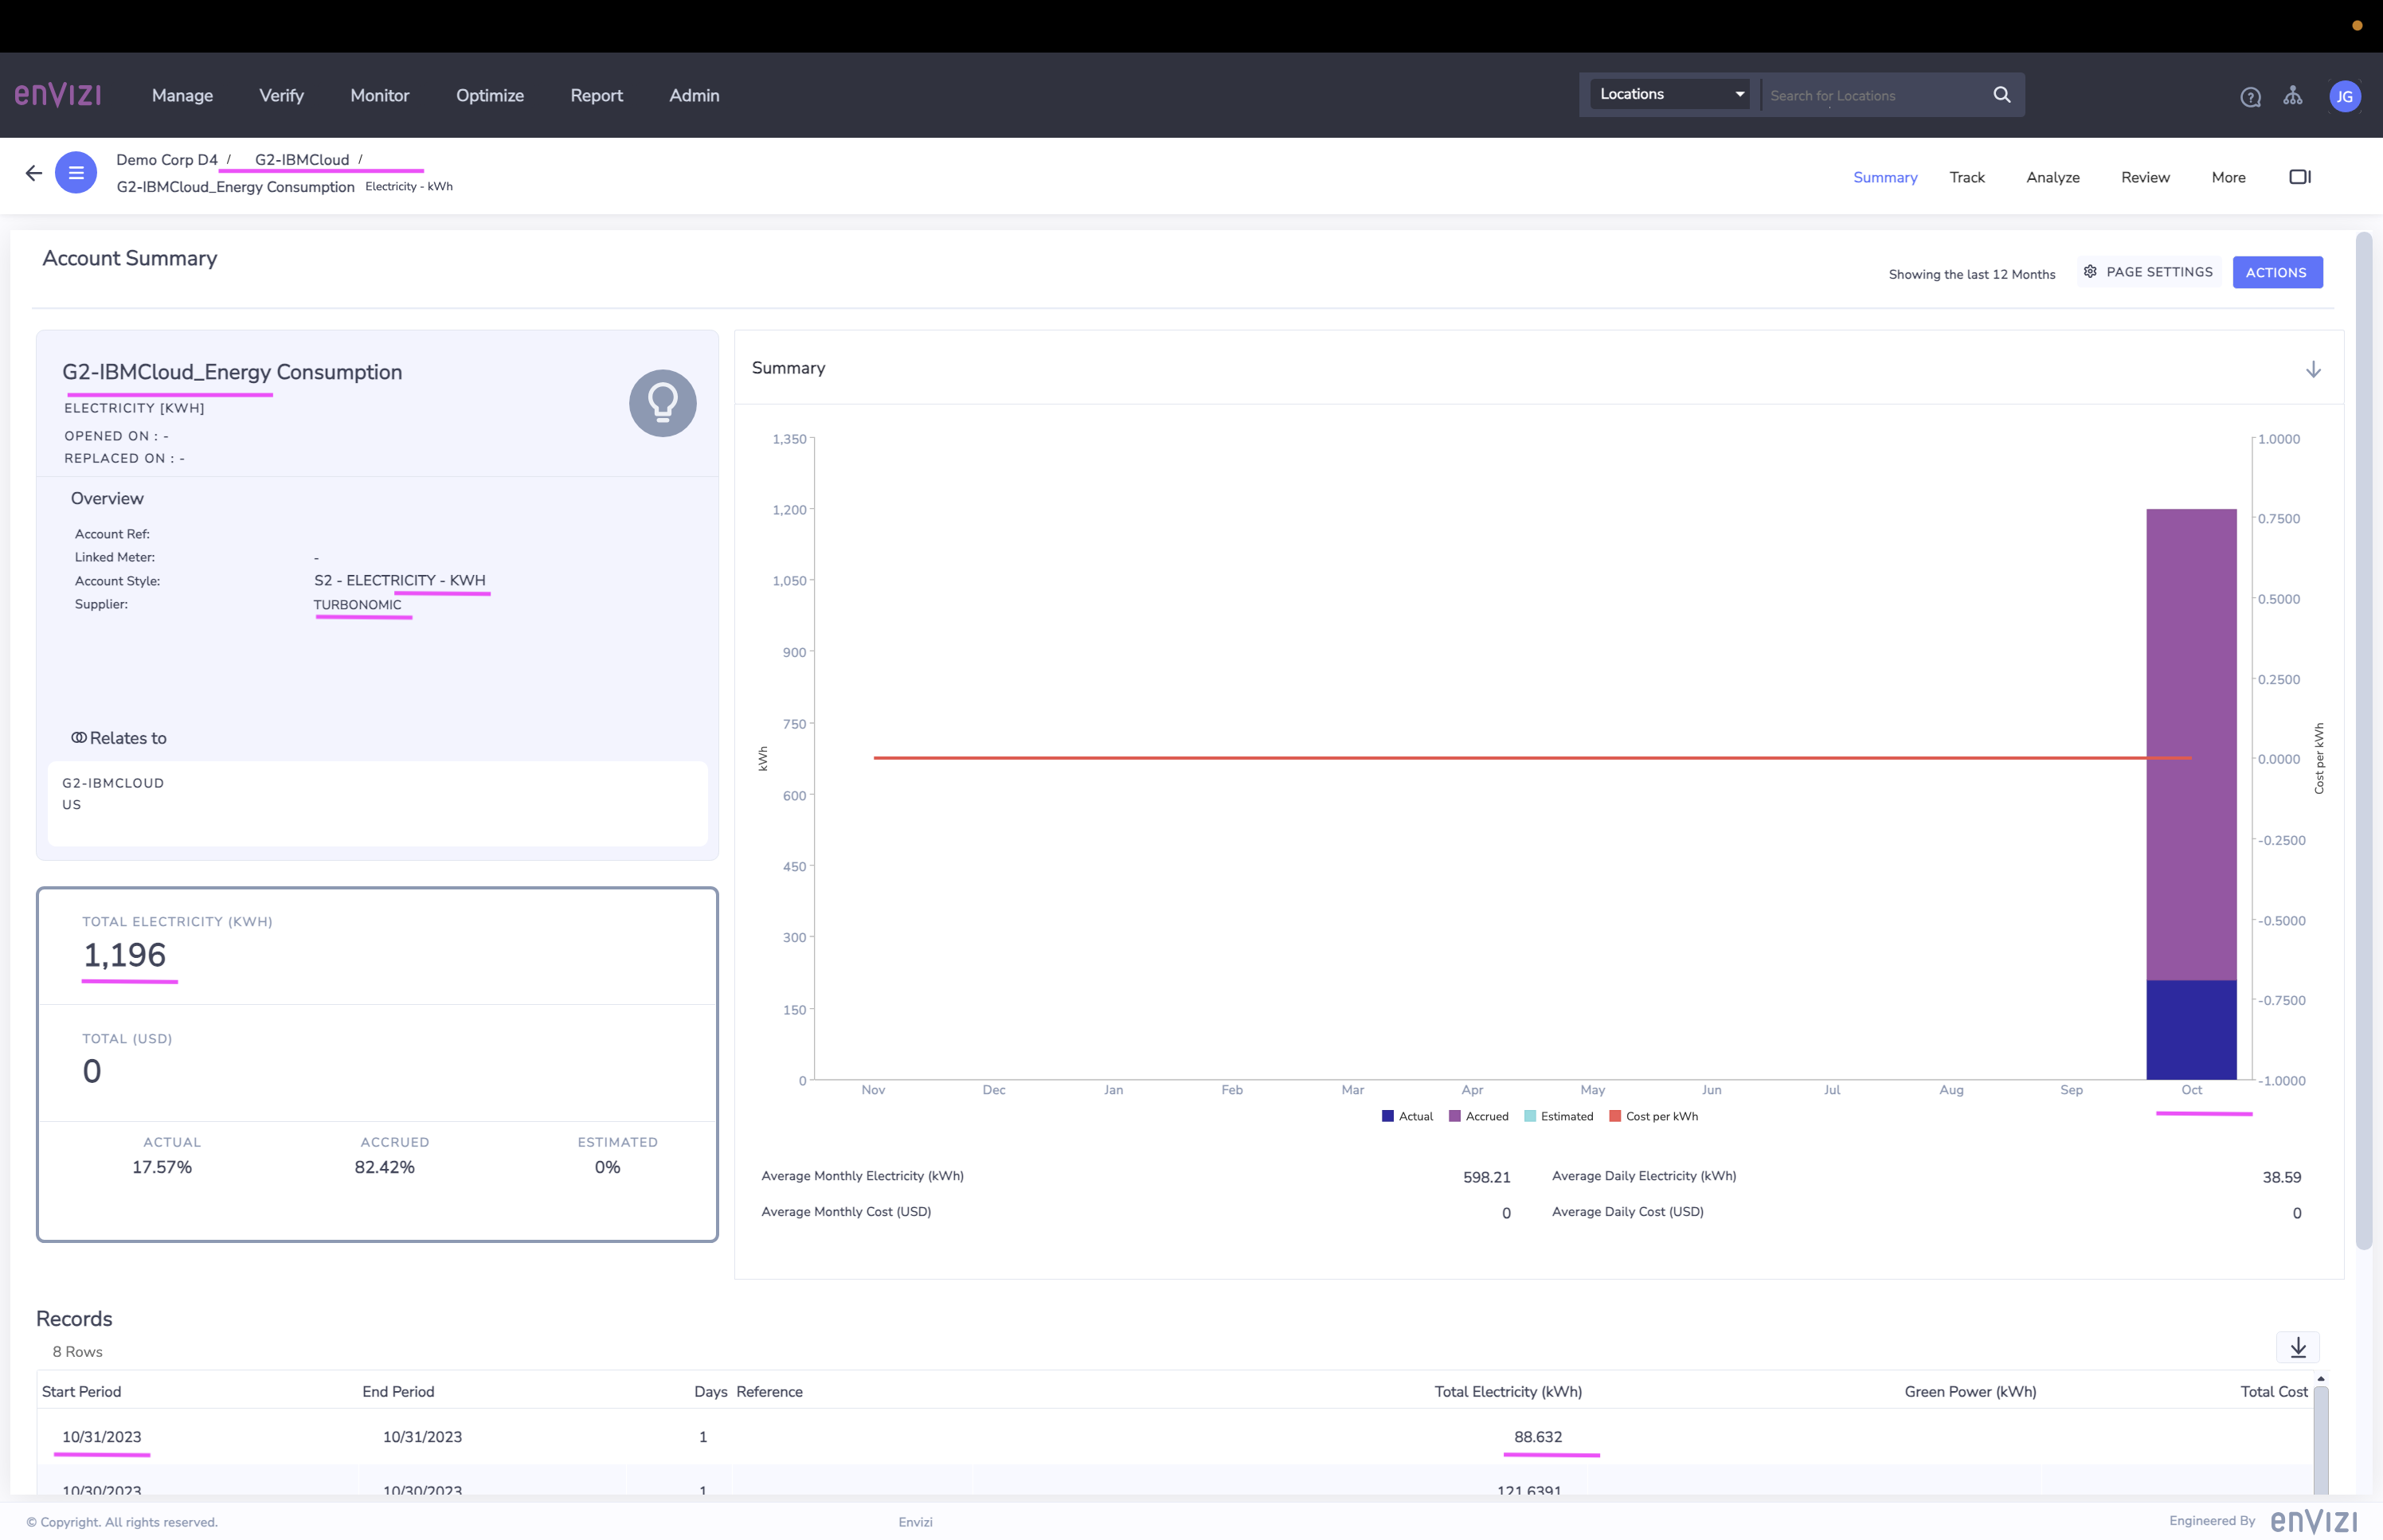
Task: Toggle the side panel icon
Action: (2300, 177)
